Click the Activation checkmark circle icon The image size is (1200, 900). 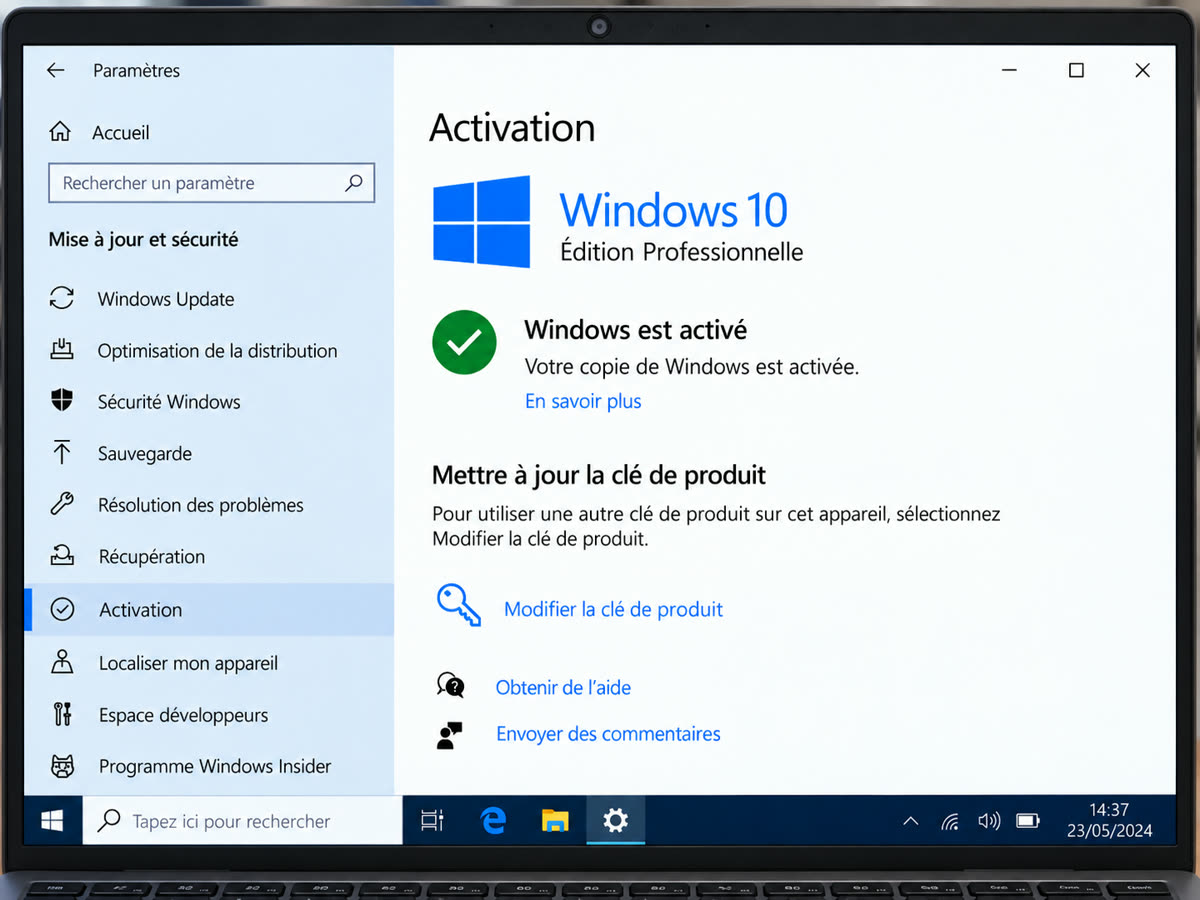[x=62, y=609]
